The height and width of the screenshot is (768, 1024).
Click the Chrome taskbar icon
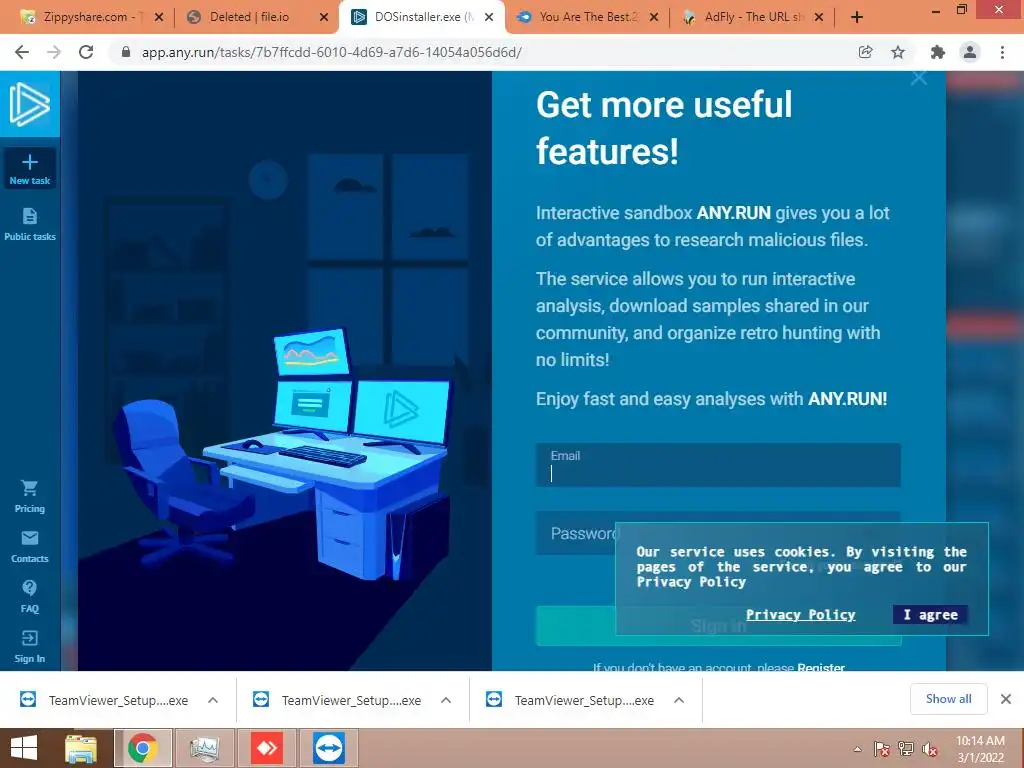tap(143, 748)
